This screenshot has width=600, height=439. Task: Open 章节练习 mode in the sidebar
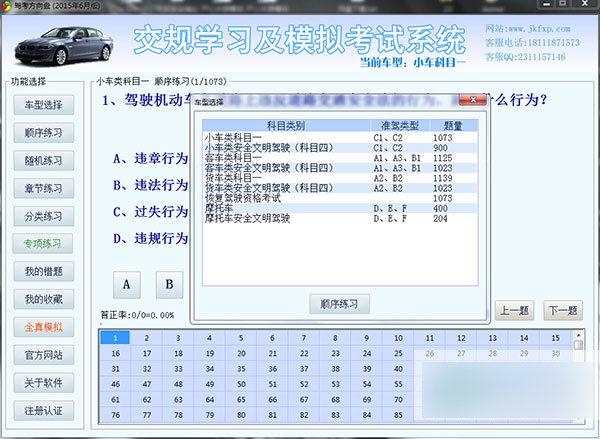43,188
